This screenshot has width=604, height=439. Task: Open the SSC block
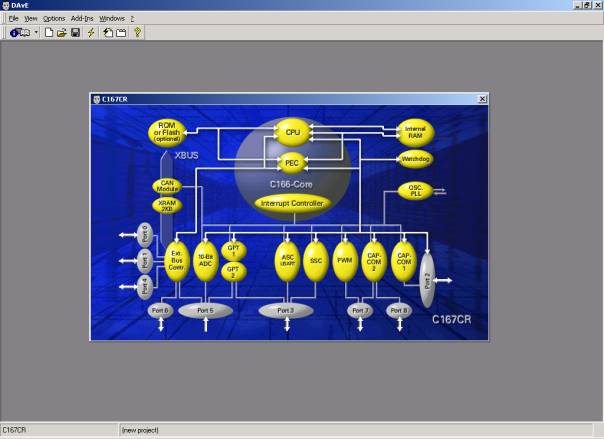tap(316, 261)
